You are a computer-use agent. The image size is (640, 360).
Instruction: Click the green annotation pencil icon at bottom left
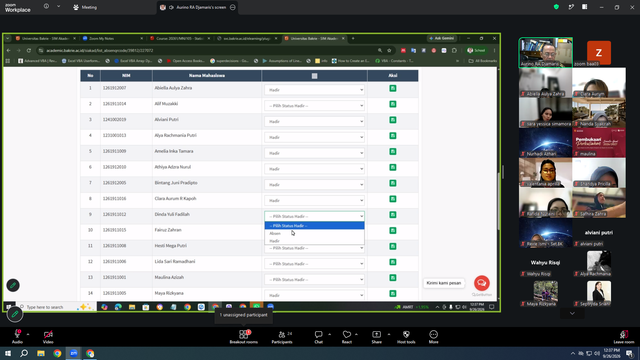(x=15, y=314)
